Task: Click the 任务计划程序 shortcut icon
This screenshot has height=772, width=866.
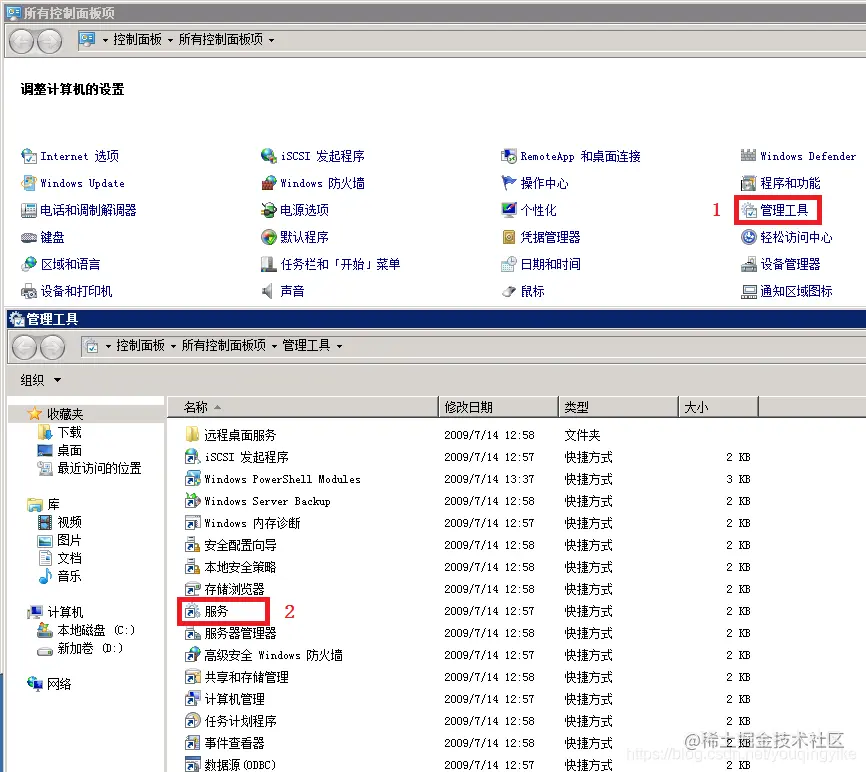Action: (x=192, y=721)
